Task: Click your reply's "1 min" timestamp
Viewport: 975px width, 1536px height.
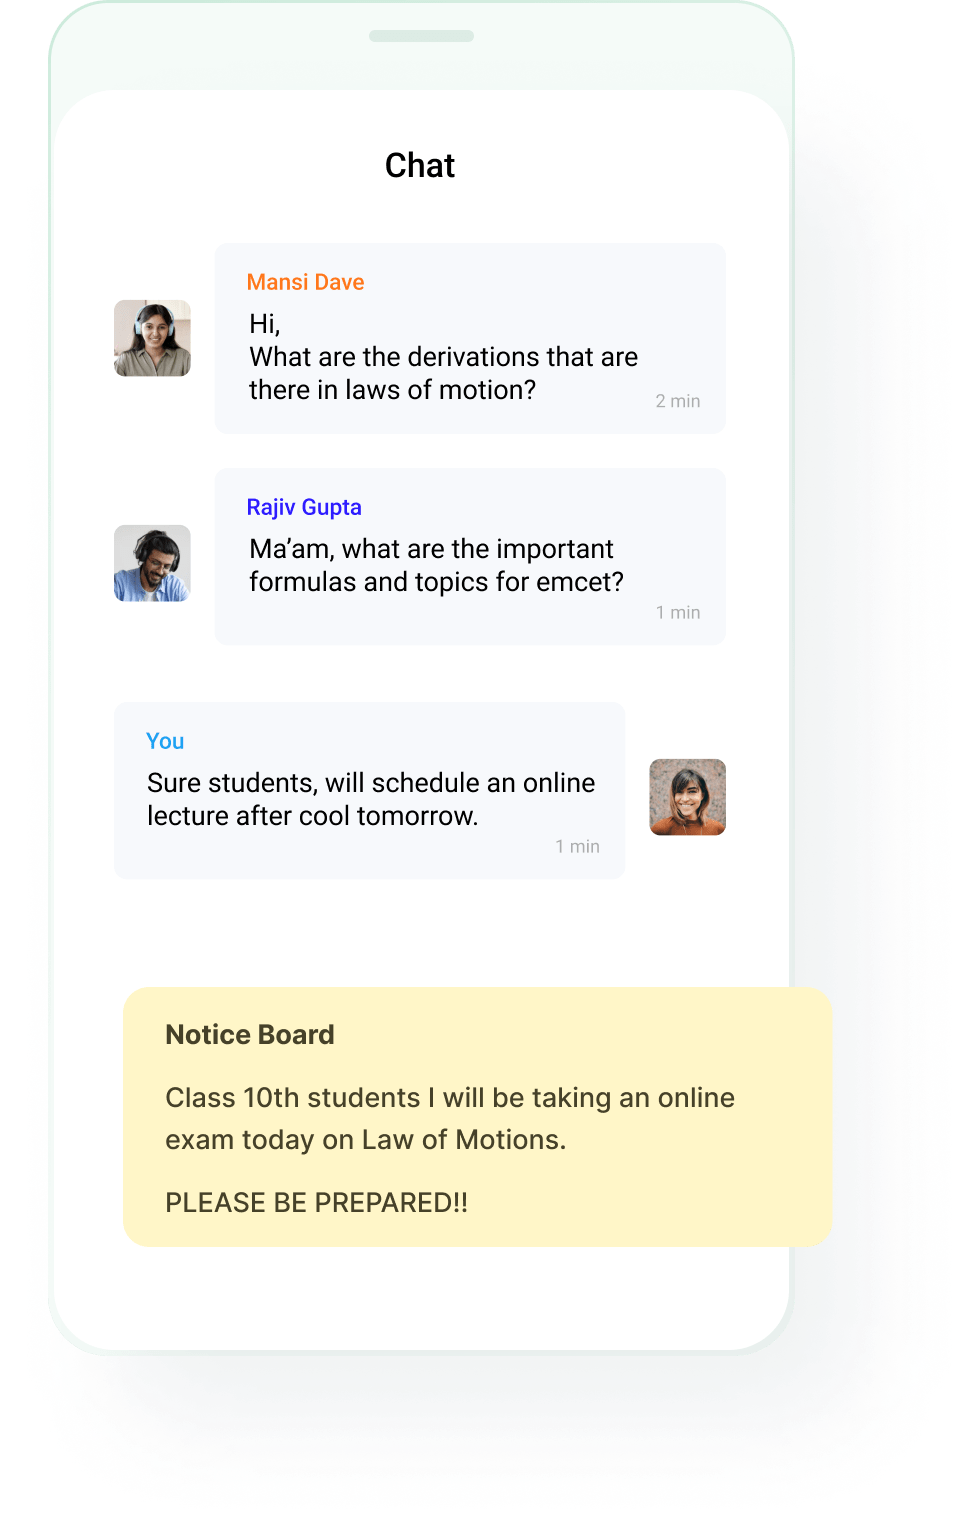Action: click(578, 846)
